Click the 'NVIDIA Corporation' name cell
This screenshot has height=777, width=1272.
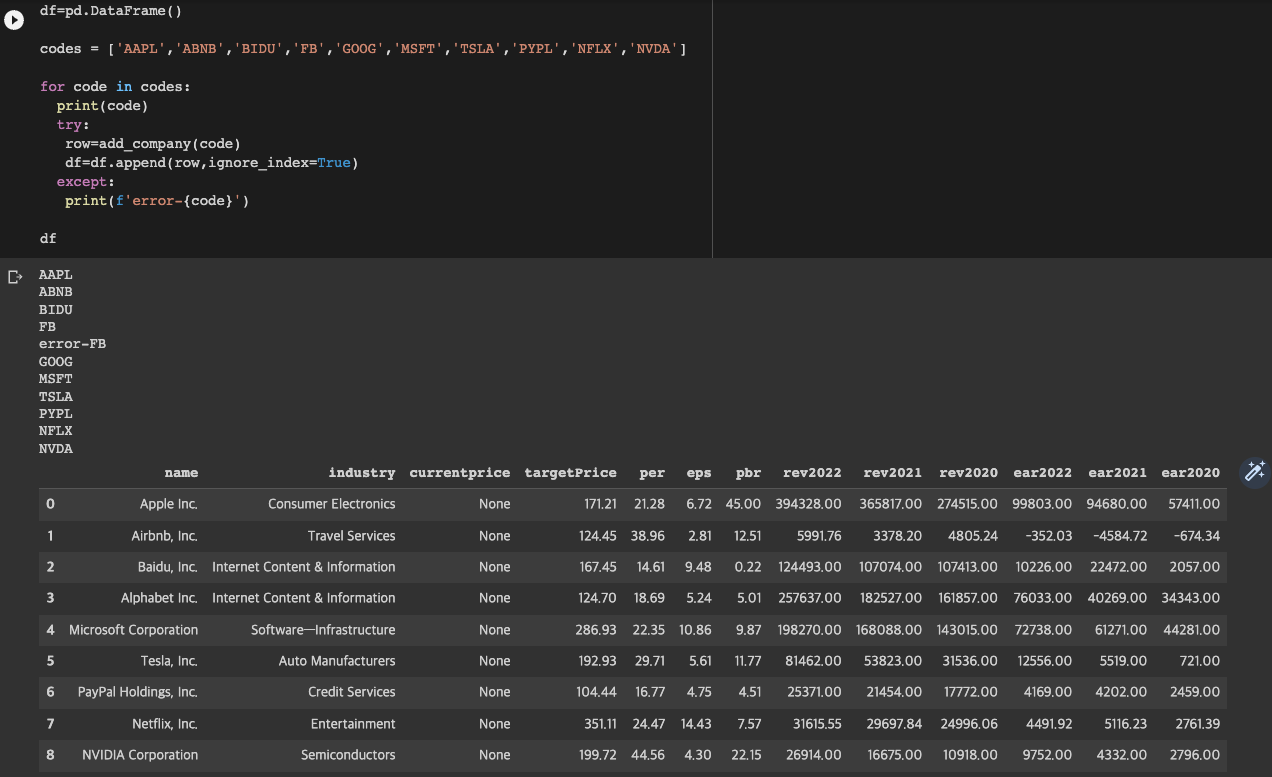point(140,755)
